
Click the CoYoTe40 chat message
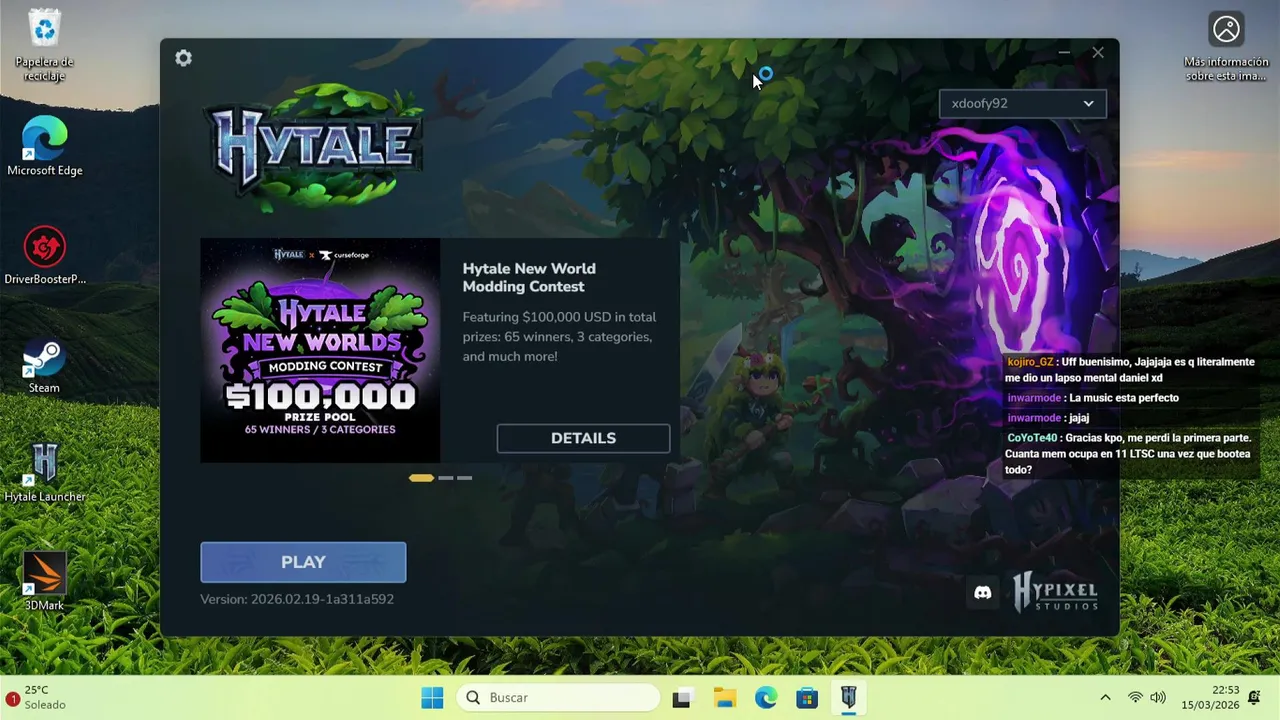(1130, 454)
